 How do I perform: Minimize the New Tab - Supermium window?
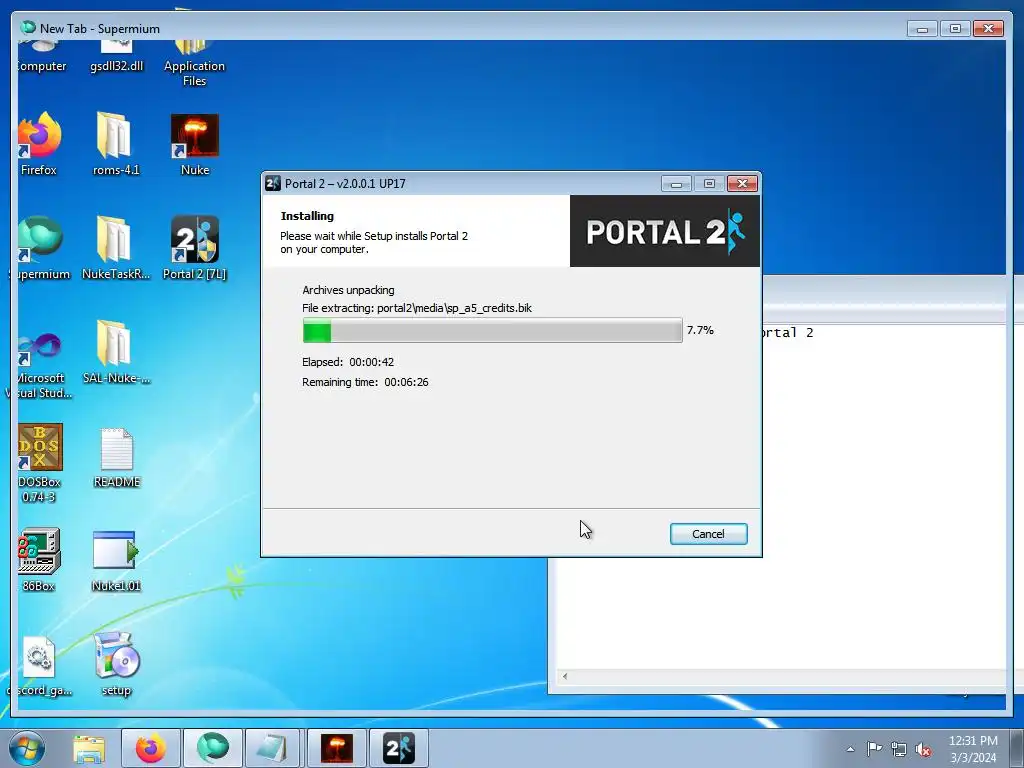pyautogui.click(x=922, y=29)
